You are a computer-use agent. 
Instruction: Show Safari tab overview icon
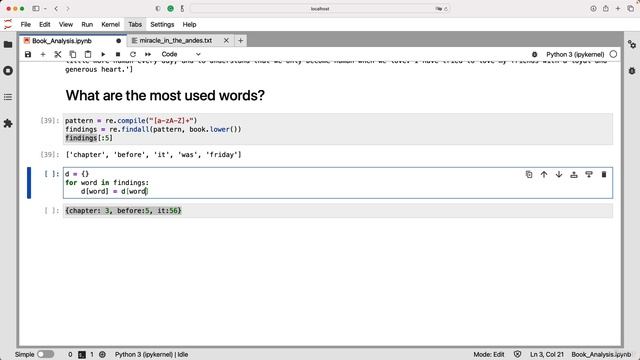tap(630, 9)
